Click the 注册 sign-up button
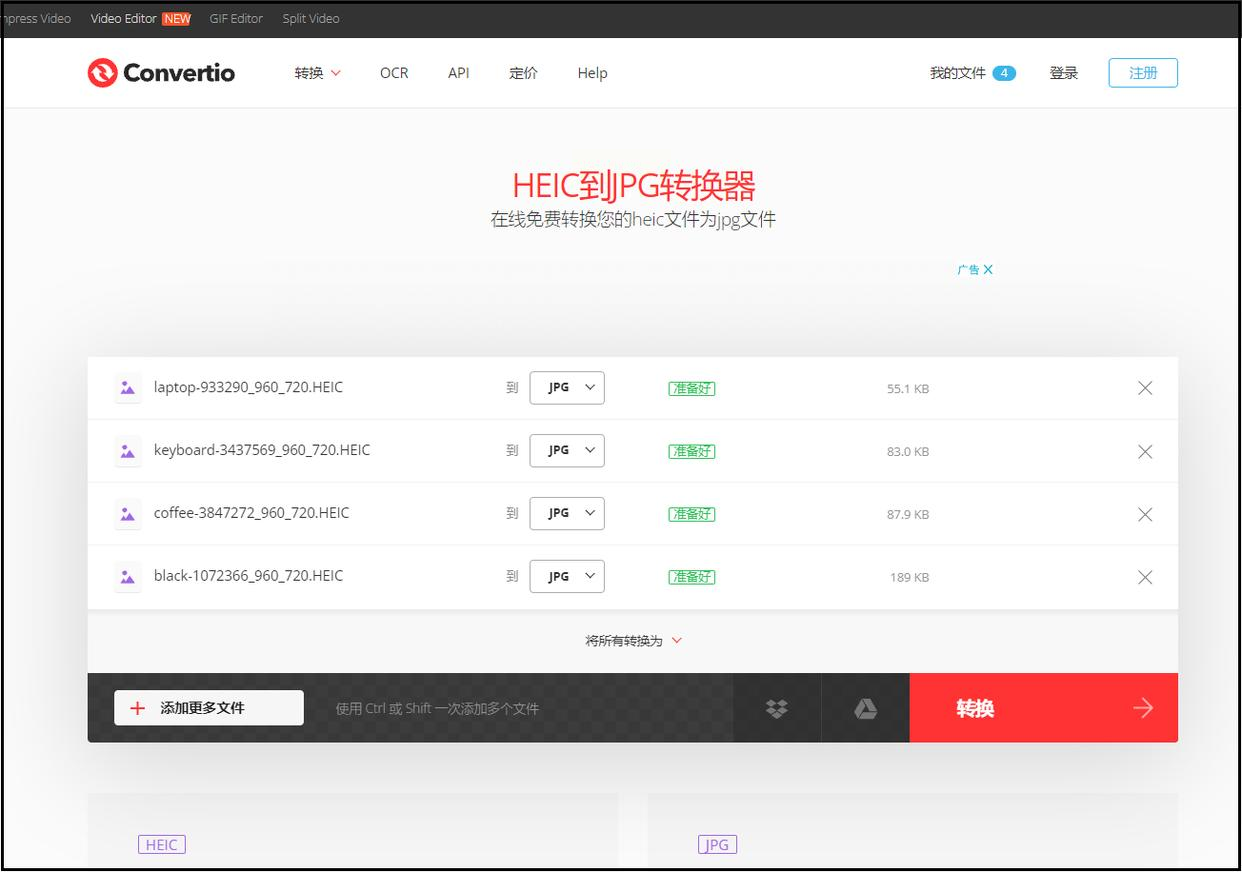The height and width of the screenshot is (872, 1242). (1143, 73)
